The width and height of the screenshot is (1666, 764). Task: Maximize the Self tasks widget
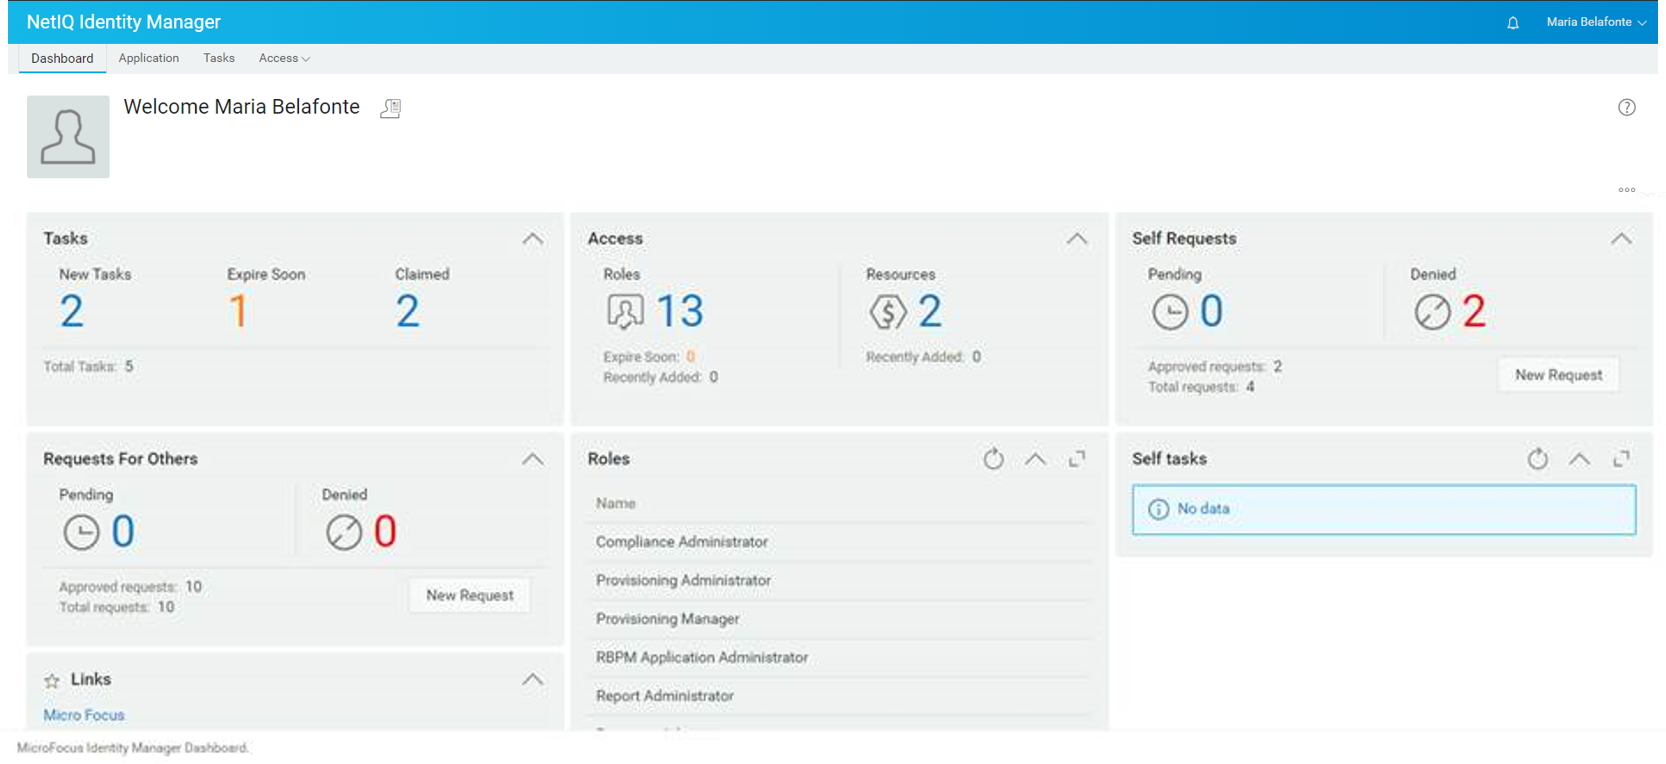[1622, 459]
